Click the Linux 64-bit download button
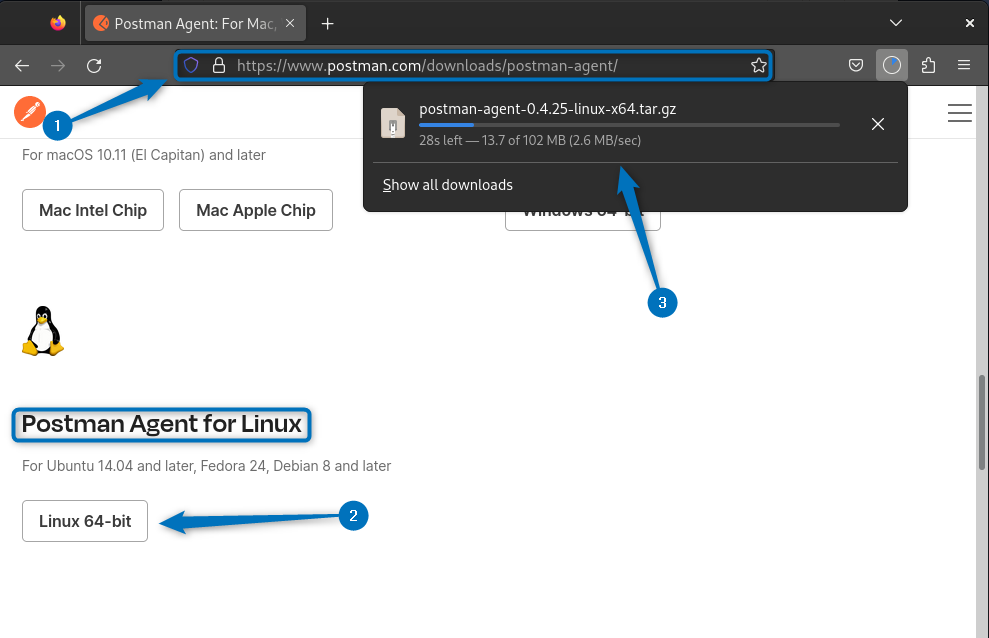The image size is (989, 638). (85, 521)
